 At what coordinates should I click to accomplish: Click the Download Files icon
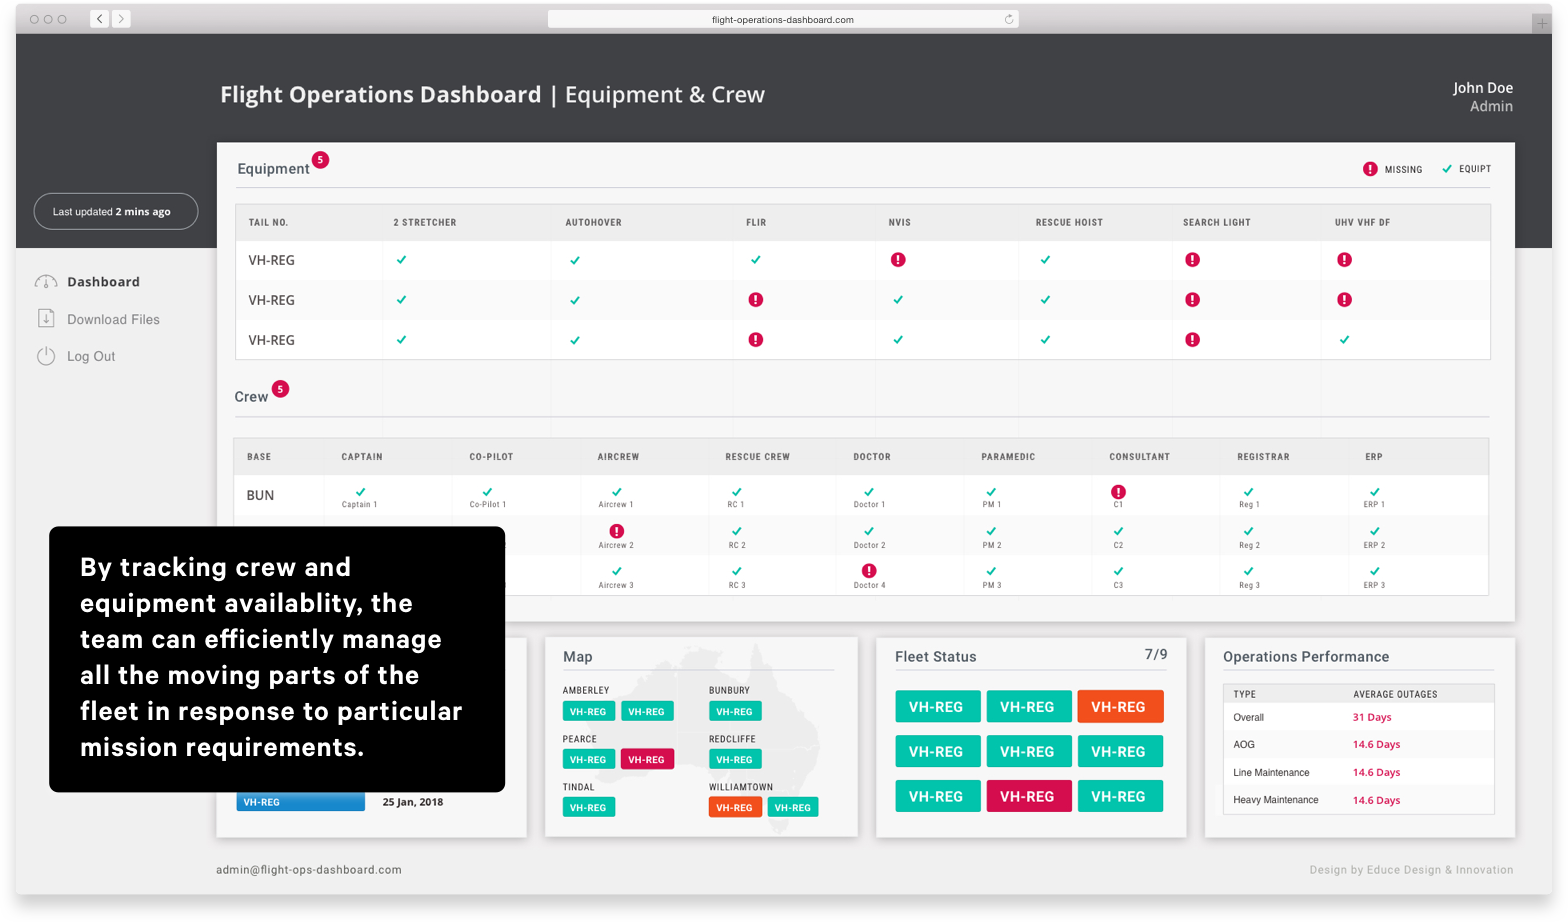pyautogui.click(x=46, y=319)
